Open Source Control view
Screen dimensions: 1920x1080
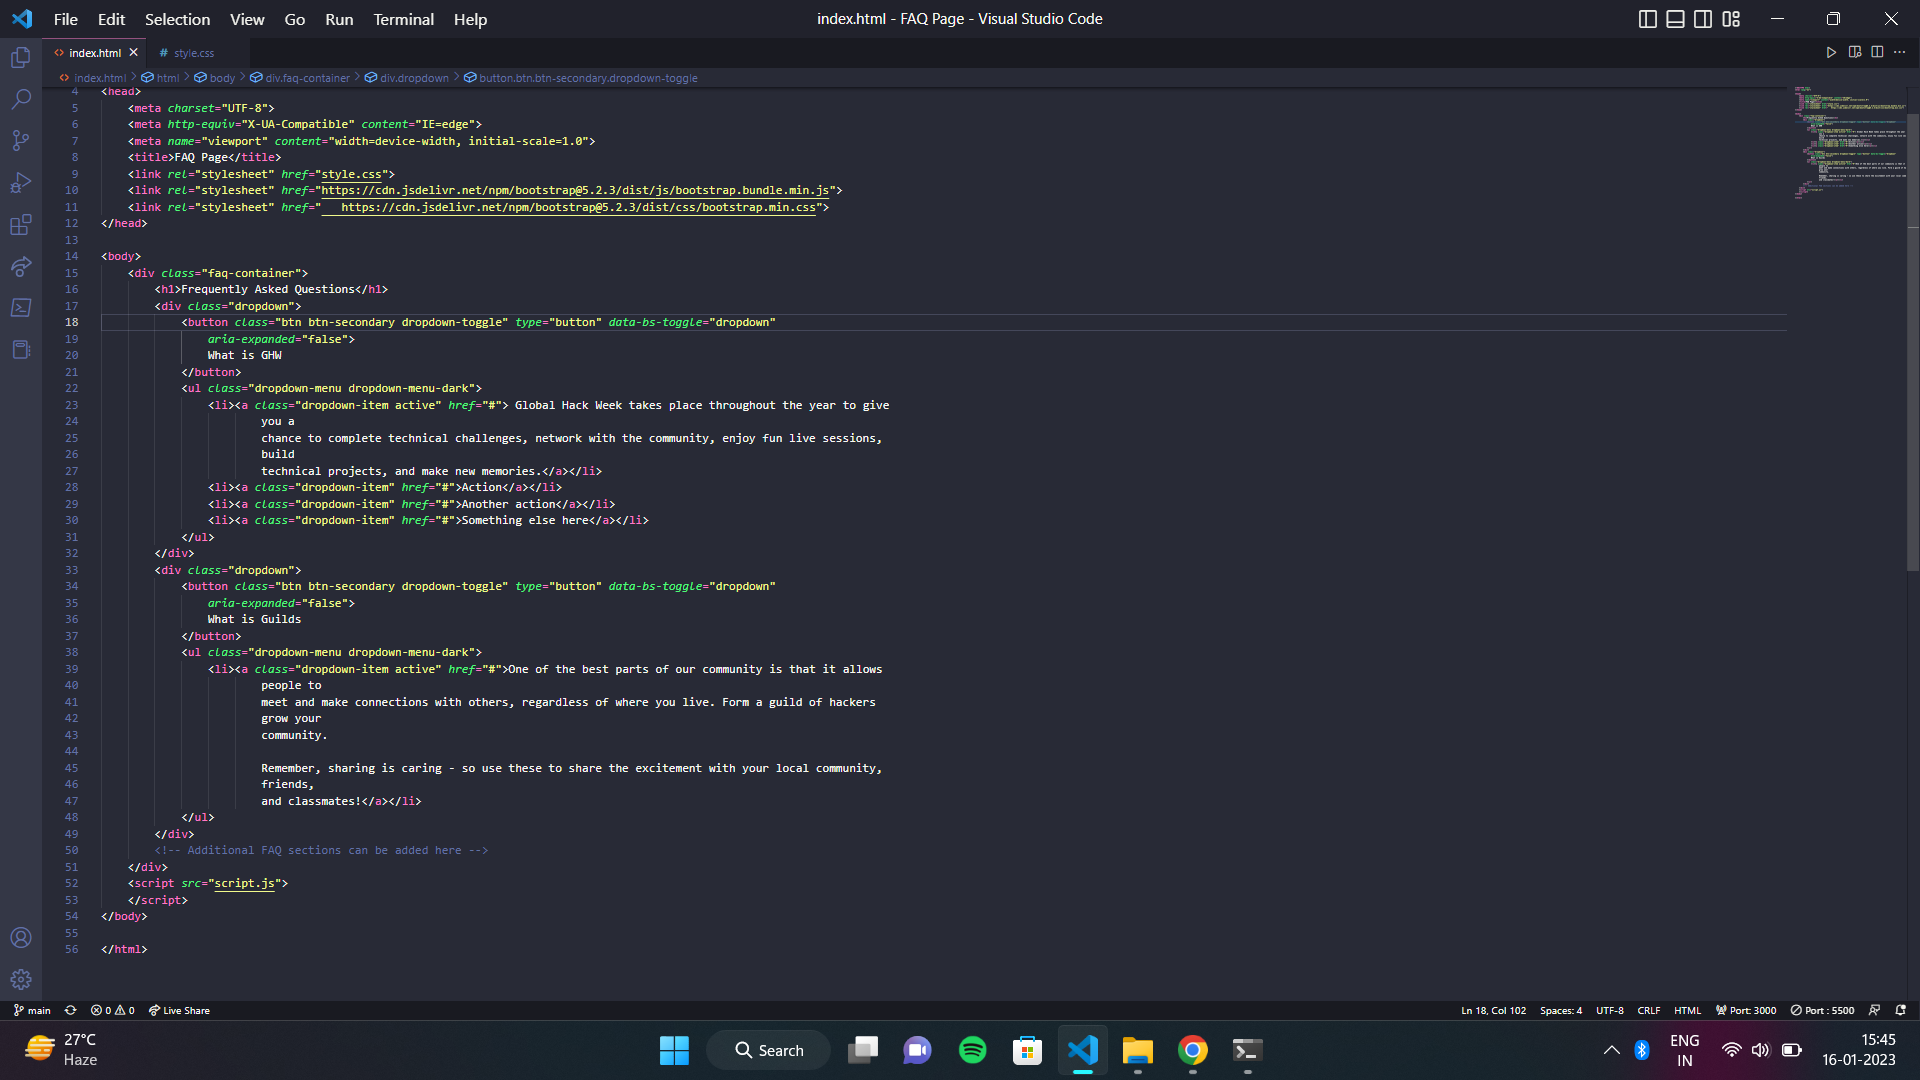[x=21, y=141]
